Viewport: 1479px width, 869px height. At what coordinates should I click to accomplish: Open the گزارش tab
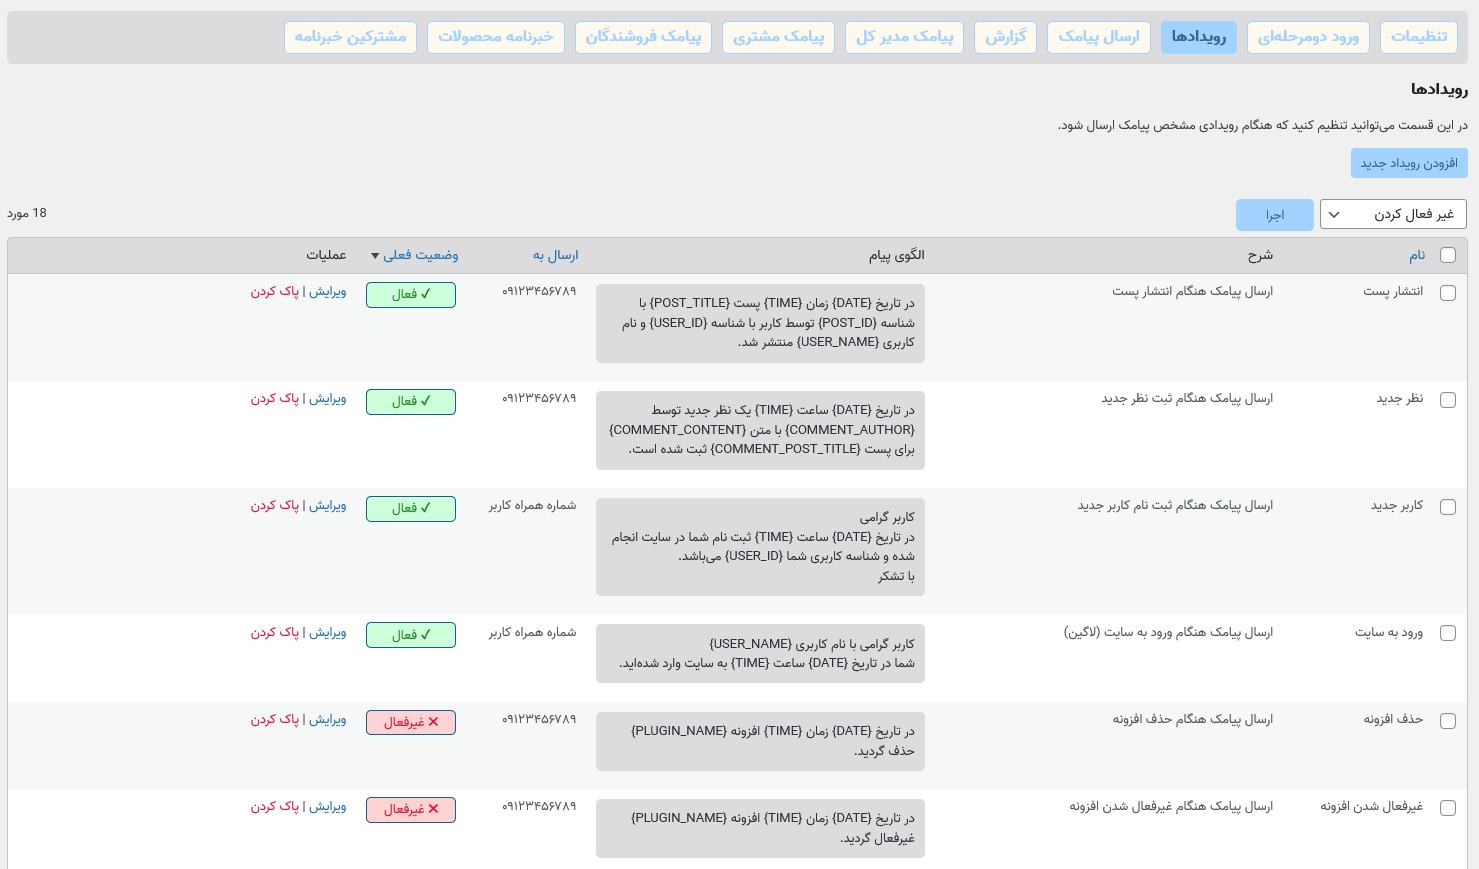pos(1006,37)
